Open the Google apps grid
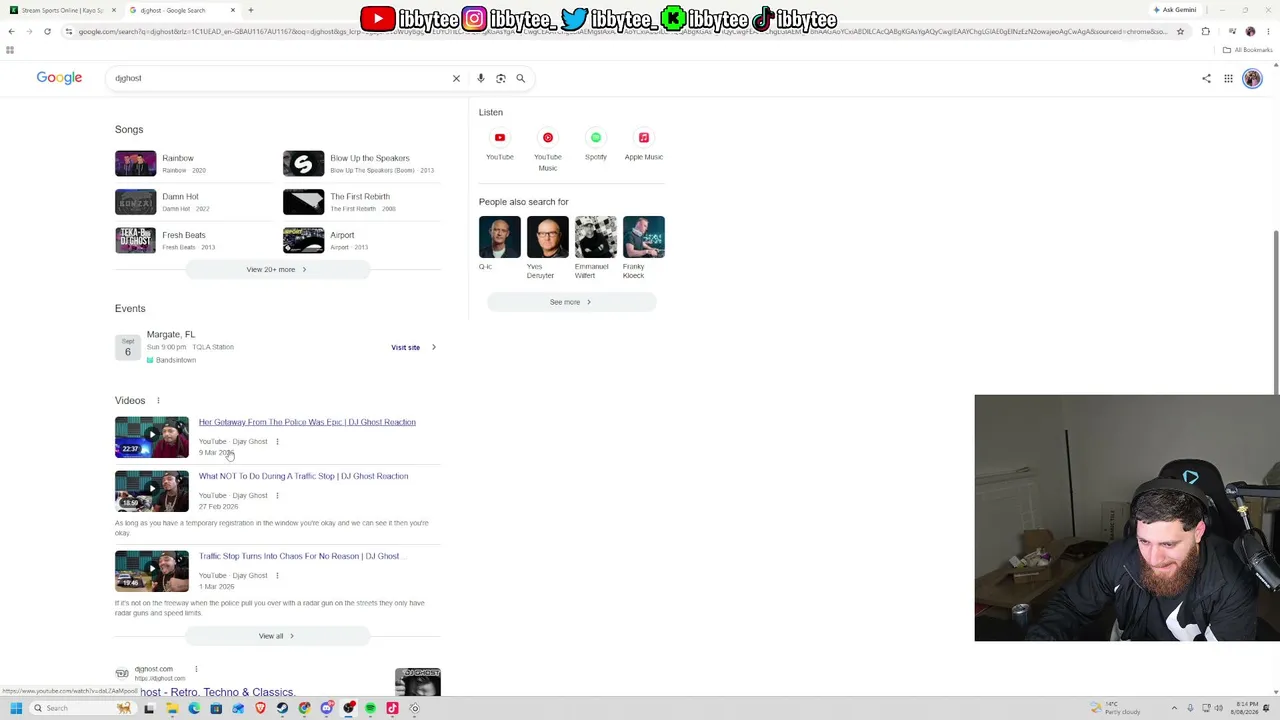 pos(1228,78)
